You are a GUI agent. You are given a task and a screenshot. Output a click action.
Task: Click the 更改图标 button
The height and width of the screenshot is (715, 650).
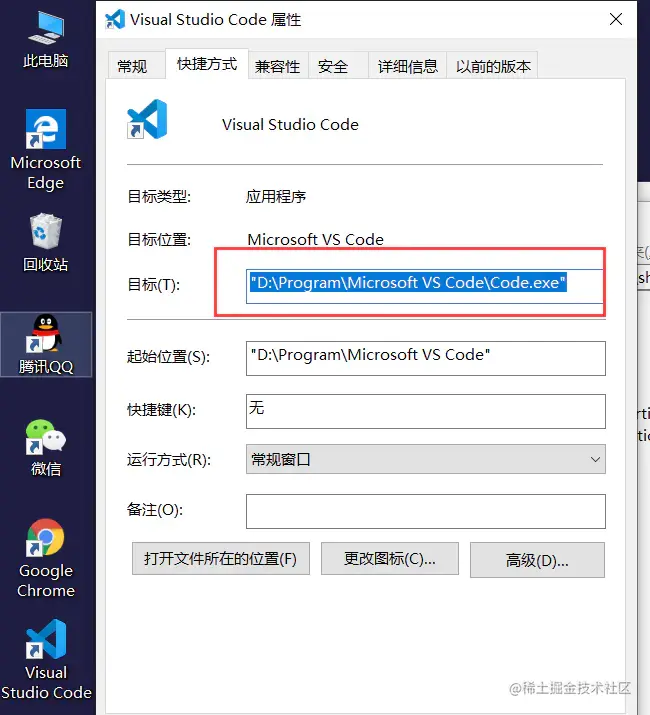click(390, 559)
